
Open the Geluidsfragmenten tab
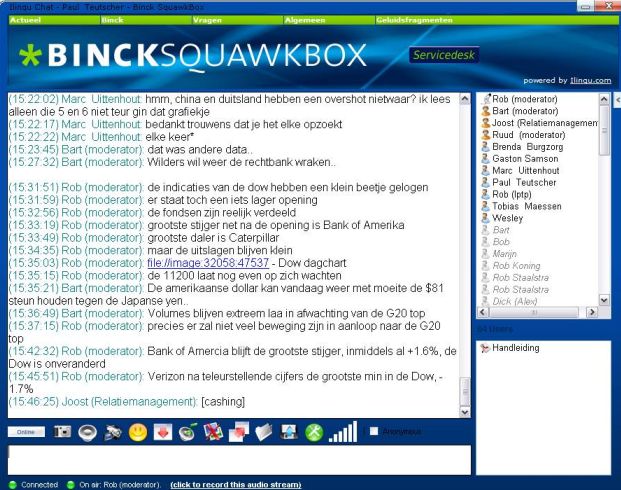414,20
